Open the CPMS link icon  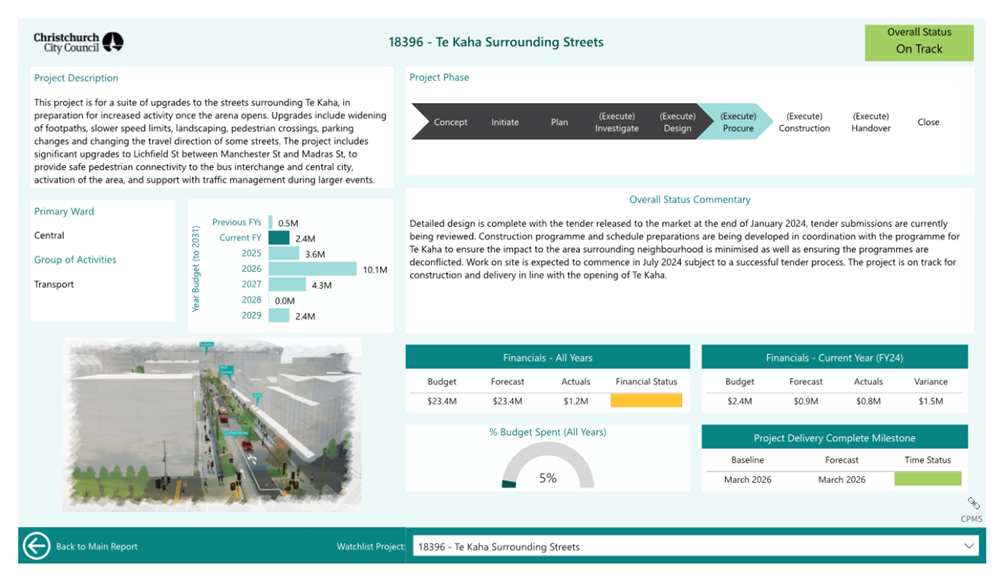click(x=973, y=503)
